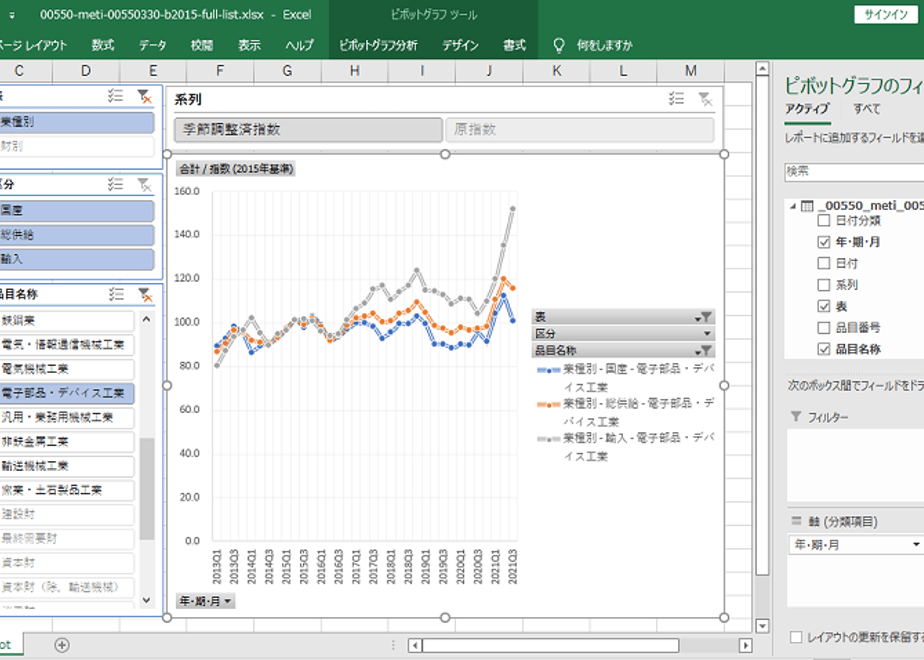Open 区分 legend field dropdown
The image size is (924, 660).
pos(706,334)
